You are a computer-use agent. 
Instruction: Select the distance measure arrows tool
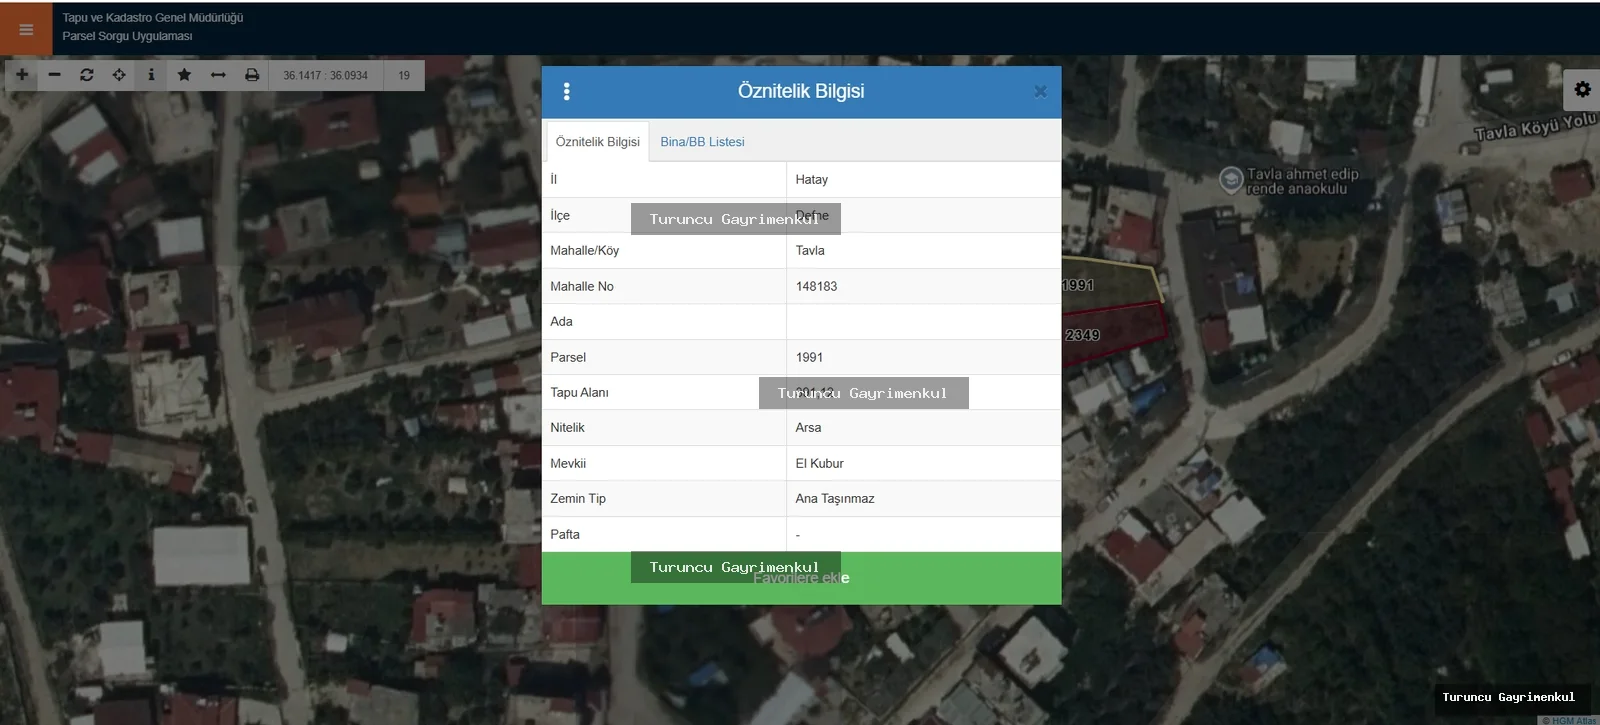[x=218, y=75]
